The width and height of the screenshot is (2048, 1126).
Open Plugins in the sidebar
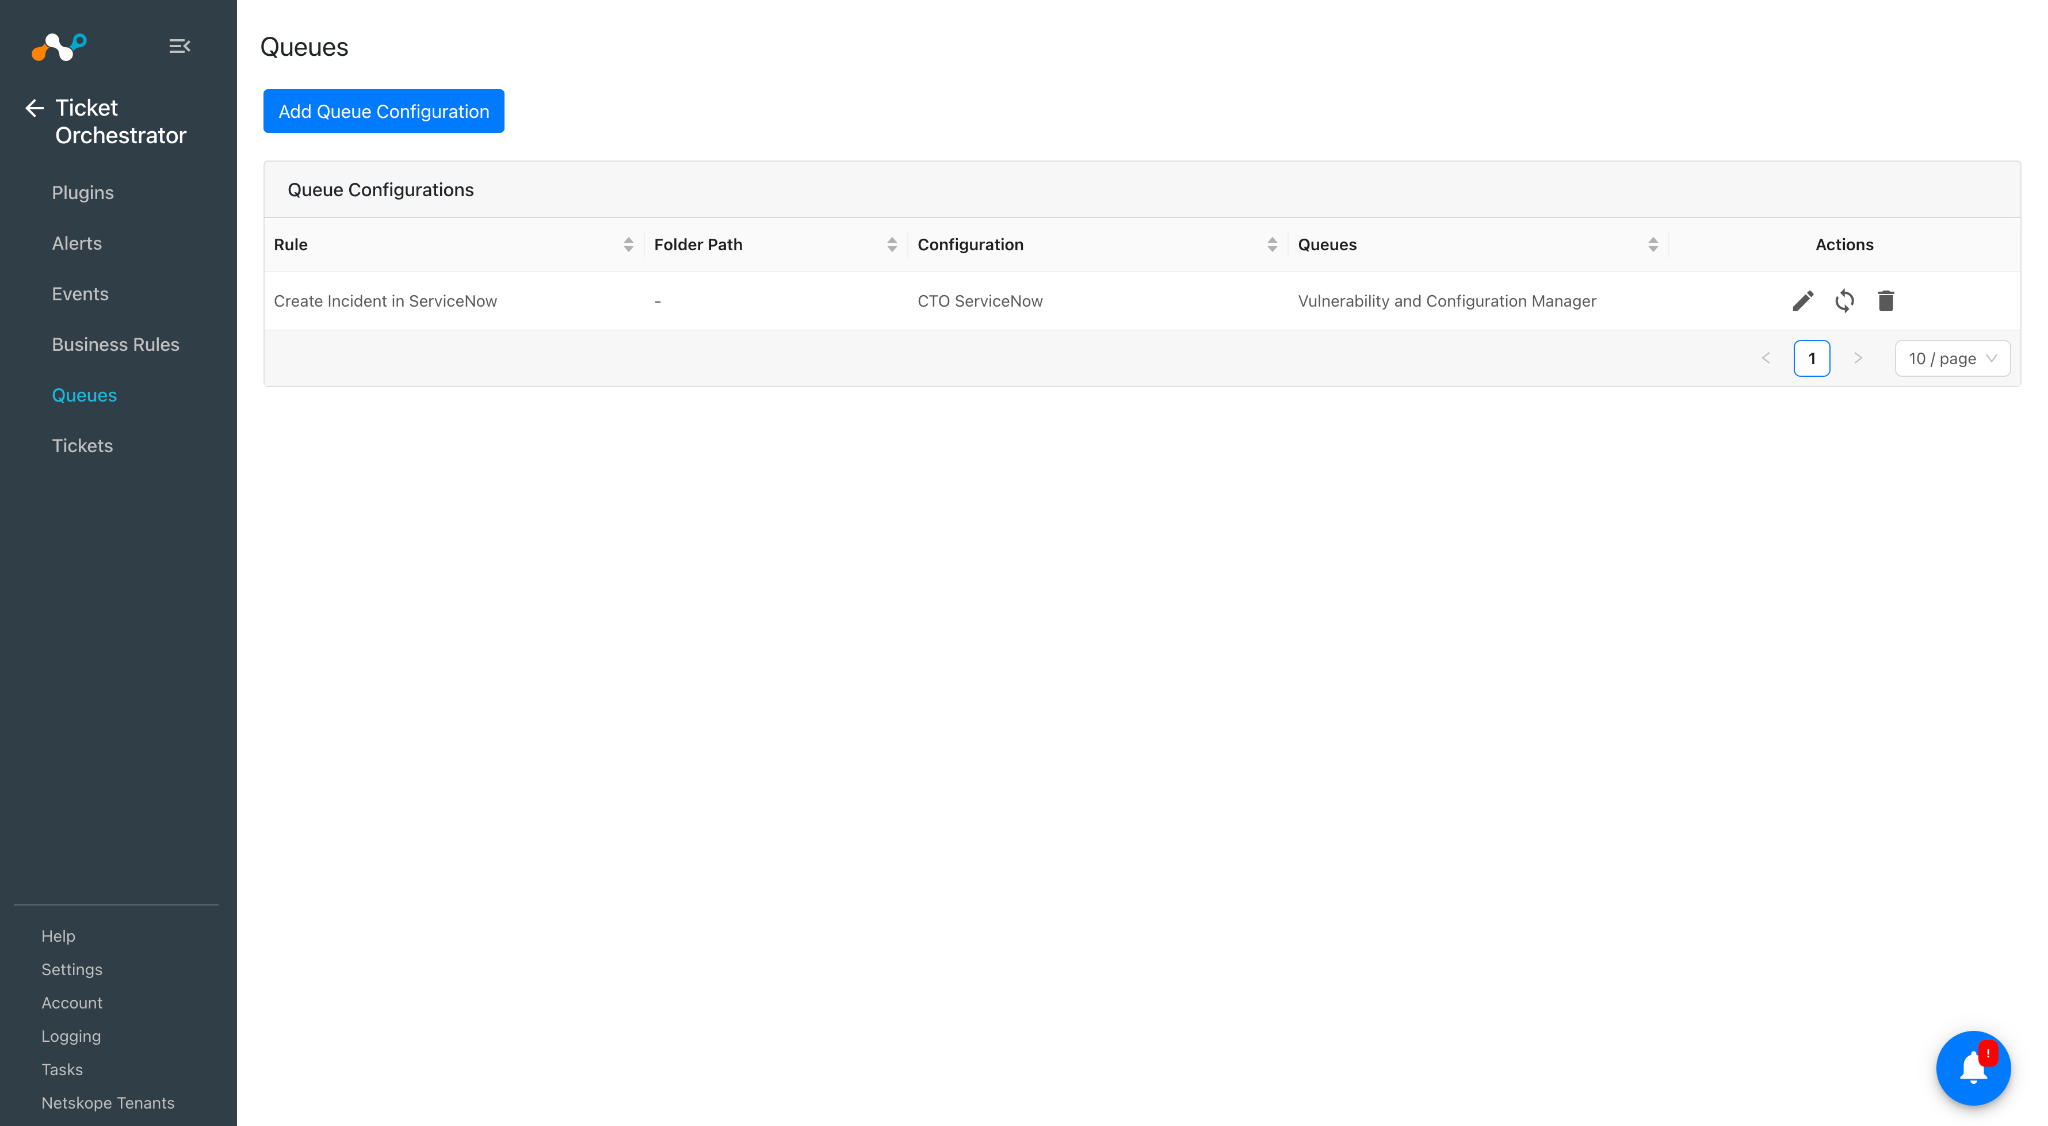tap(83, 193)
